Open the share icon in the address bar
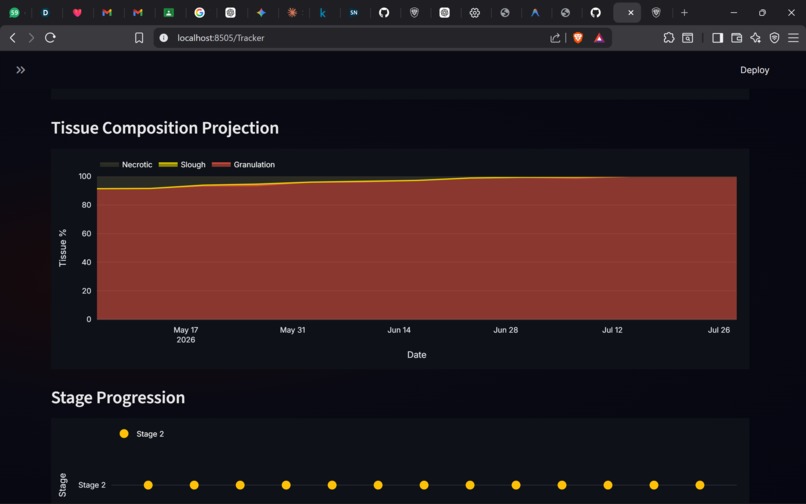This screenshot has width=806, height=504. click(x=555, y=38)
